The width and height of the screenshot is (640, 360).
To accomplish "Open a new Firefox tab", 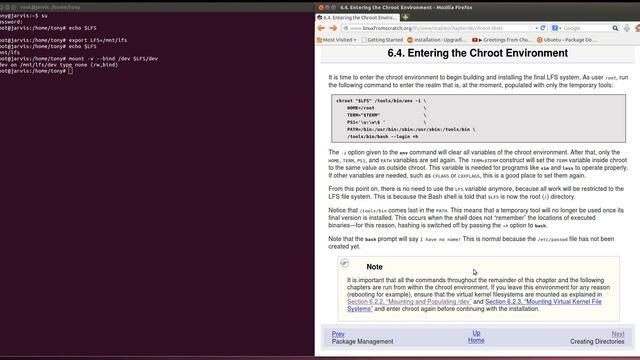I will (x=405, y=17).
